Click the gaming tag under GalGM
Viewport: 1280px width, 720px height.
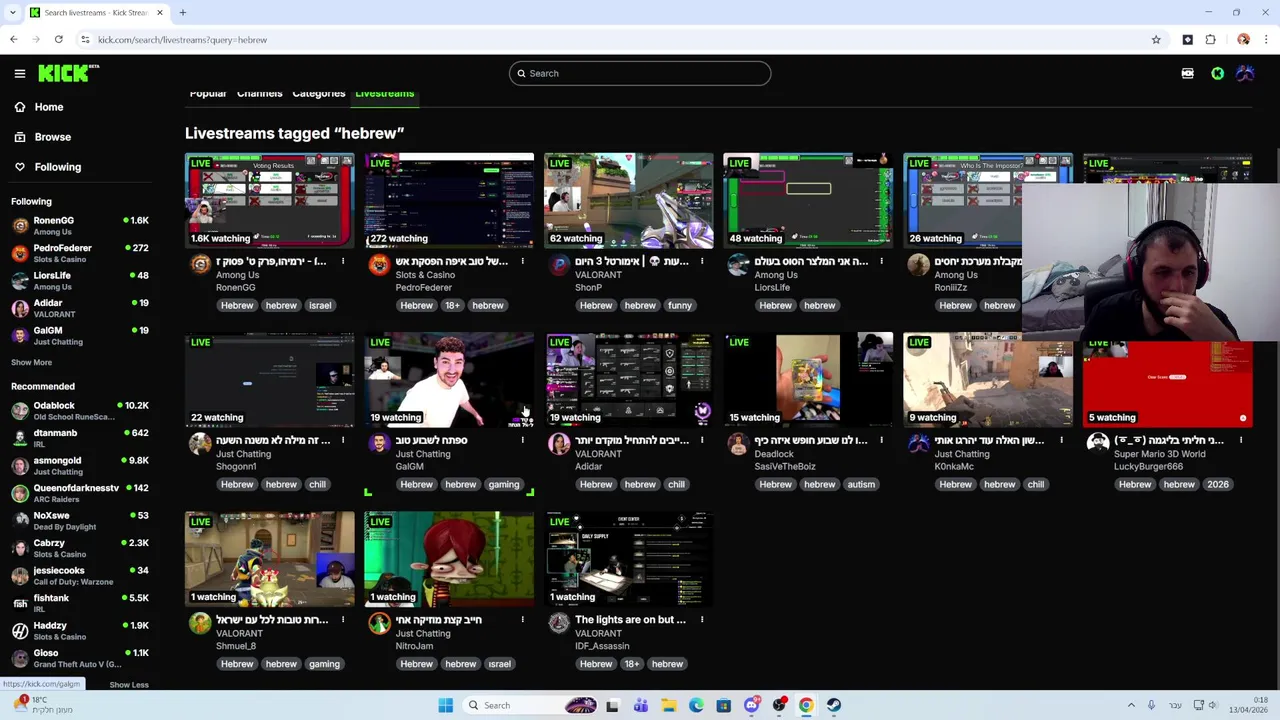(x=504, y=485)
